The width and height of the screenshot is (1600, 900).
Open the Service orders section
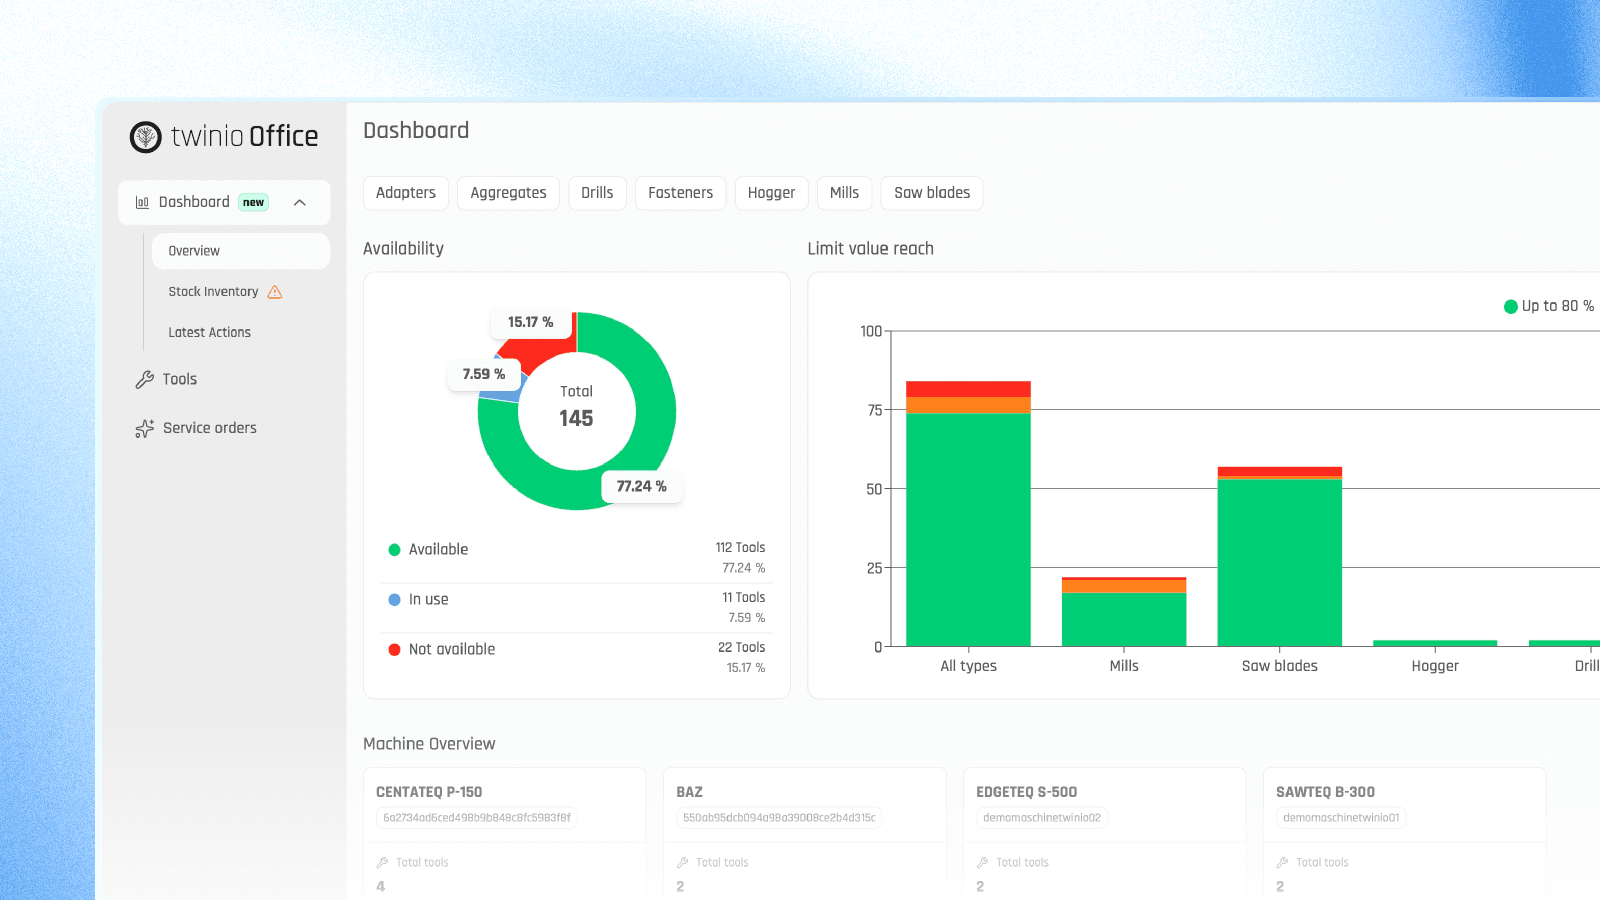210,428
